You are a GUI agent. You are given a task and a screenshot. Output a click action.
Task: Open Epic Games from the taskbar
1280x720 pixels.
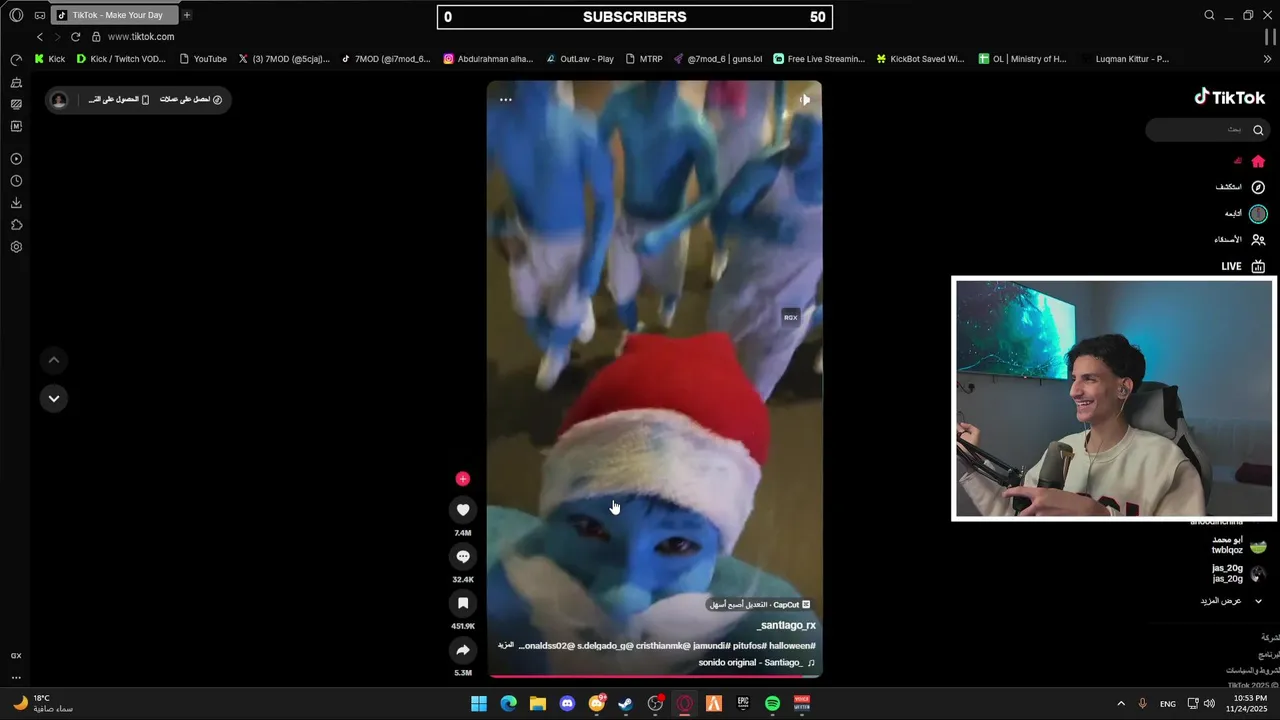point(743,704)
